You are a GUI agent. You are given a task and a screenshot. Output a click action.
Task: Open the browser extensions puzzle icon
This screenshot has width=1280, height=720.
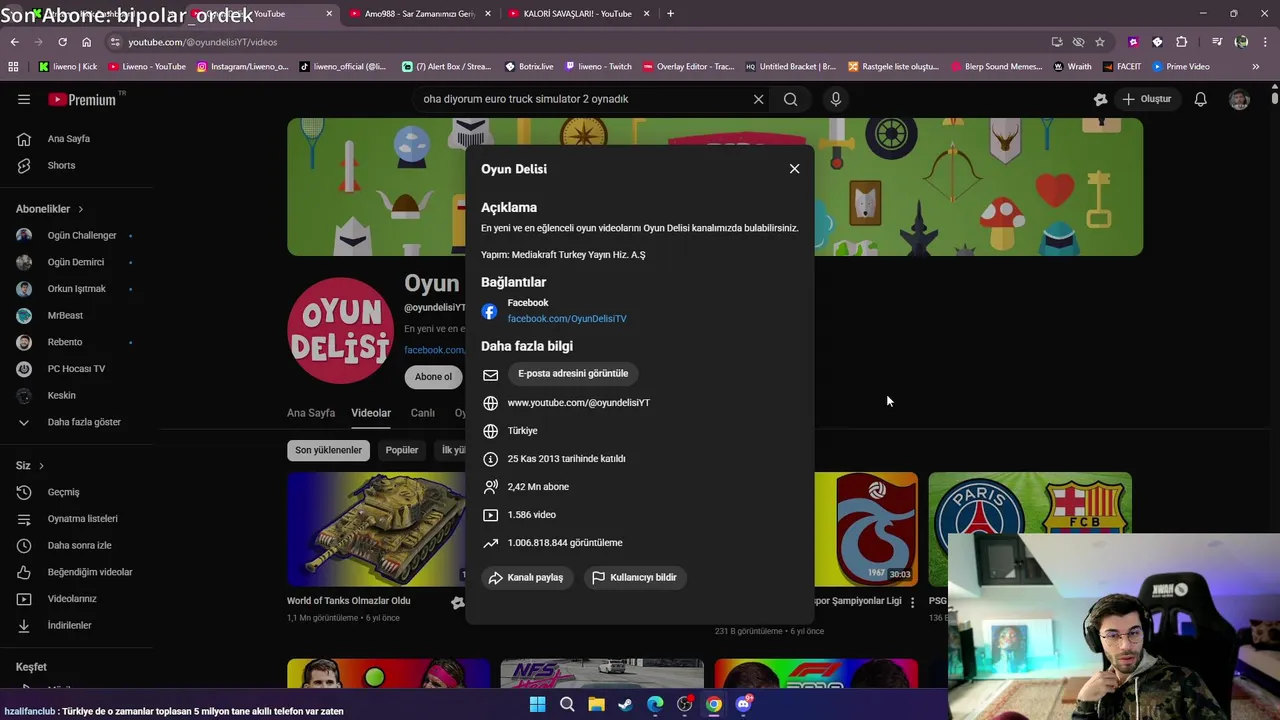tap(1182, 42)
